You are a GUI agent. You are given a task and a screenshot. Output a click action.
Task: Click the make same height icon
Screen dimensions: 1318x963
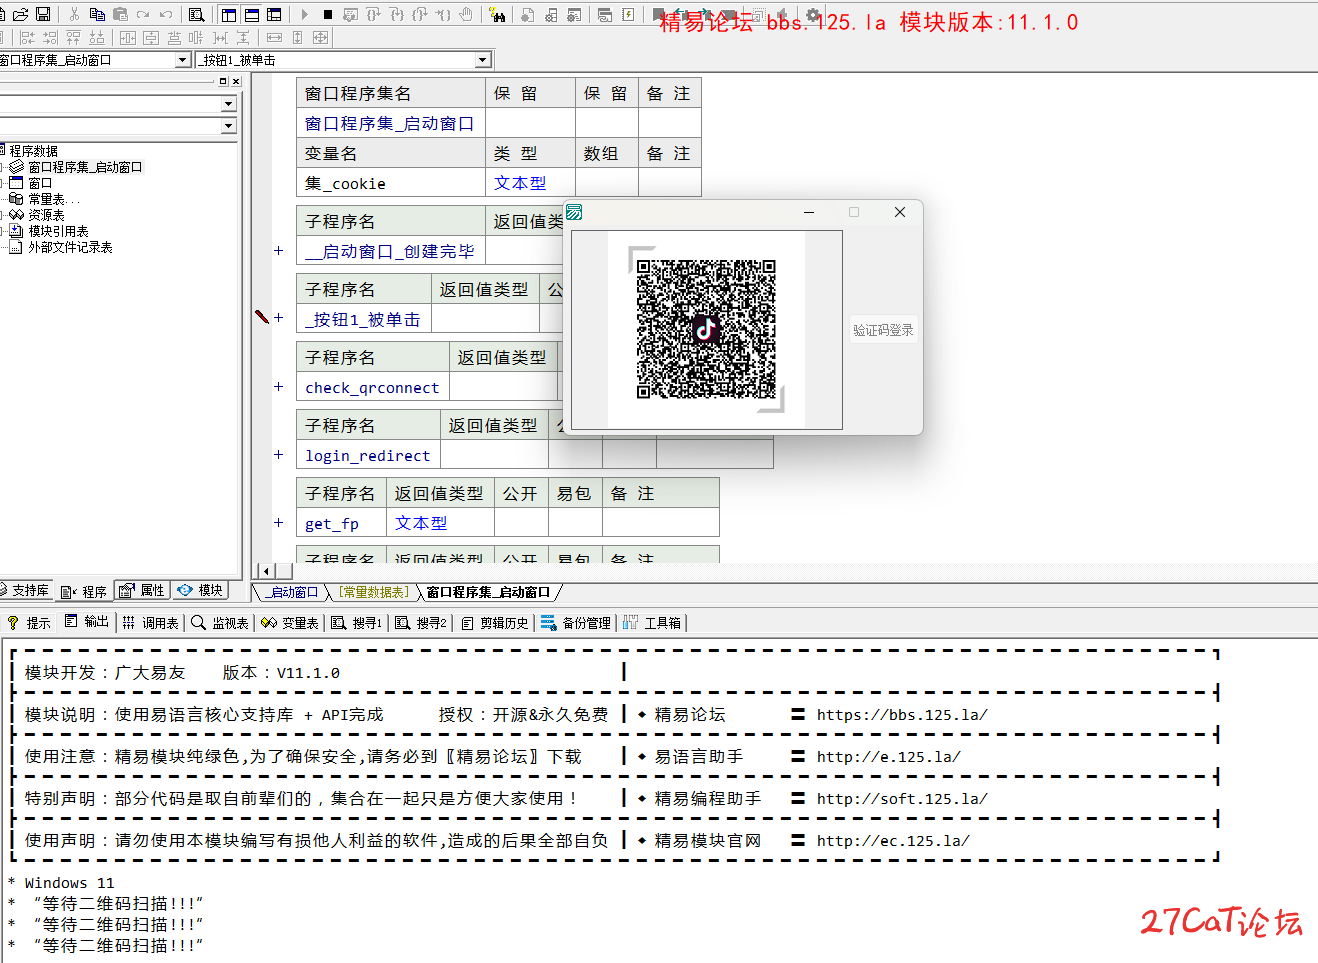pos(297,37)
